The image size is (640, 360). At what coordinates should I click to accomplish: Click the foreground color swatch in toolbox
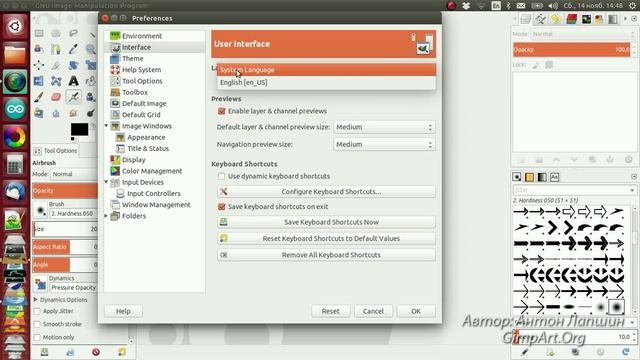click(79, 129)
